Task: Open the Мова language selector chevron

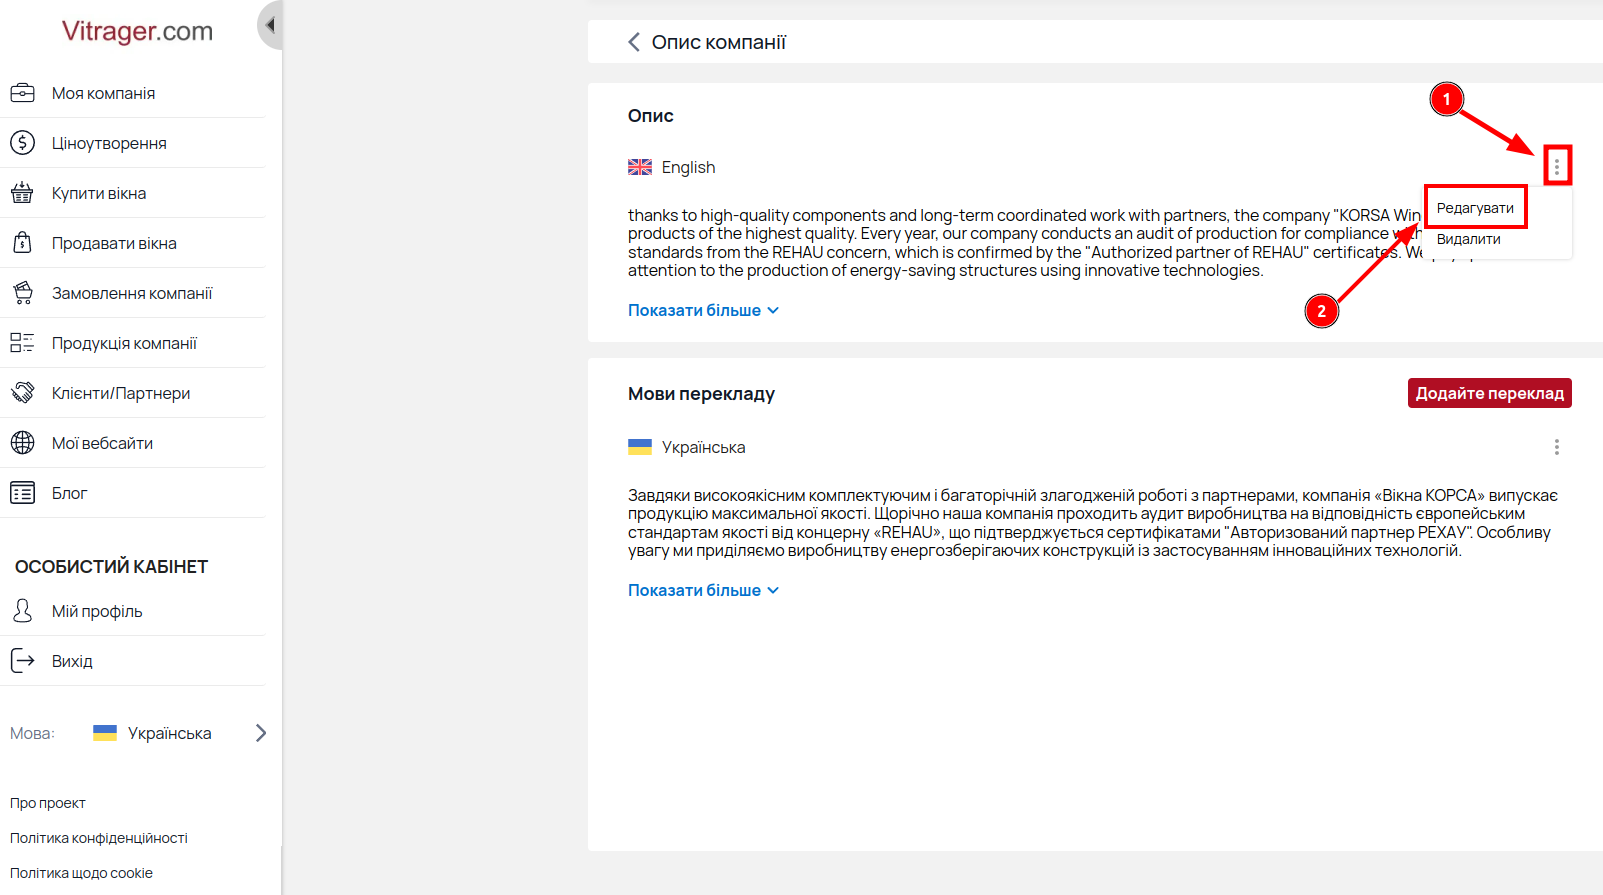Action: [261, 733]
